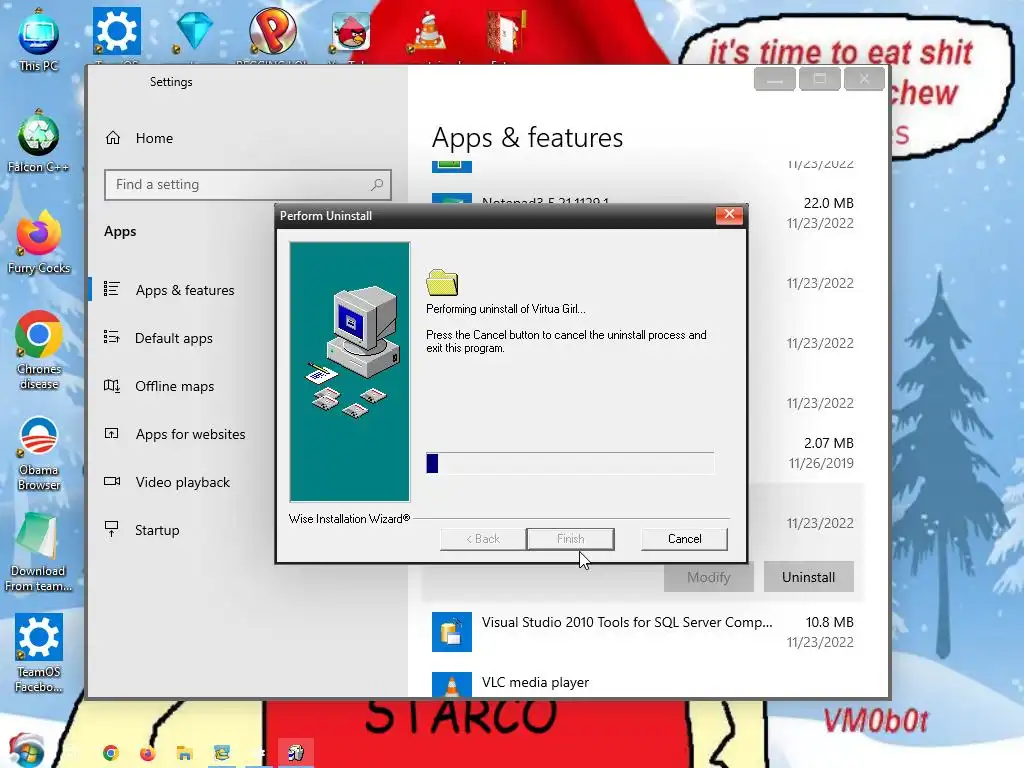Viewport: 1024px width, 768px height.
Task: Click the computer illustration in the wizard
Action: [349, 371]
